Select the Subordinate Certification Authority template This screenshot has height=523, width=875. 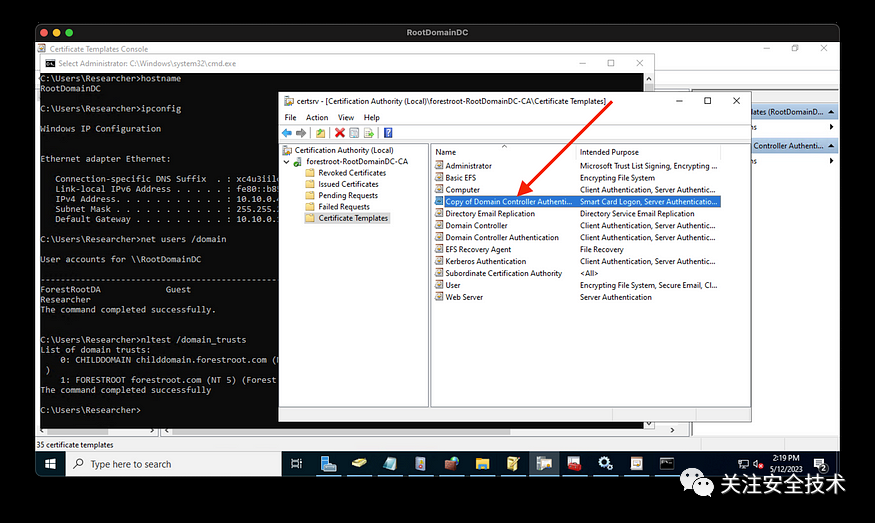503,273
